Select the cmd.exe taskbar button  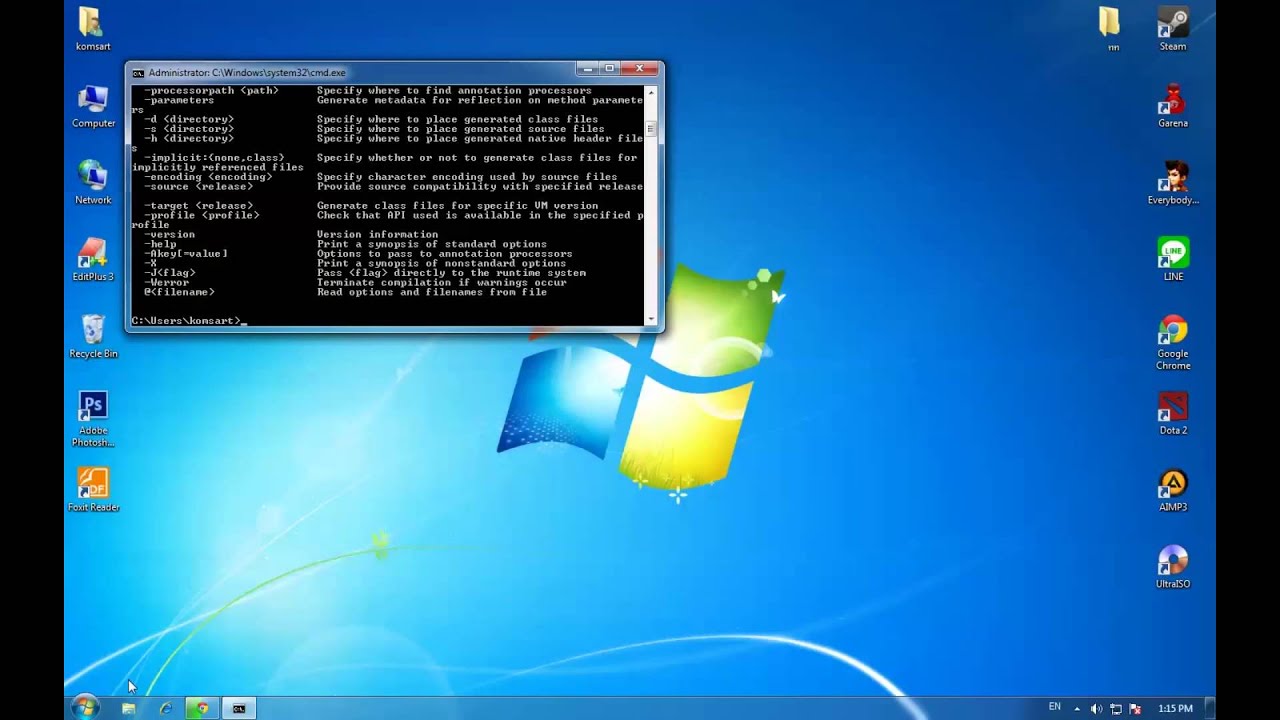coord(239,708)
